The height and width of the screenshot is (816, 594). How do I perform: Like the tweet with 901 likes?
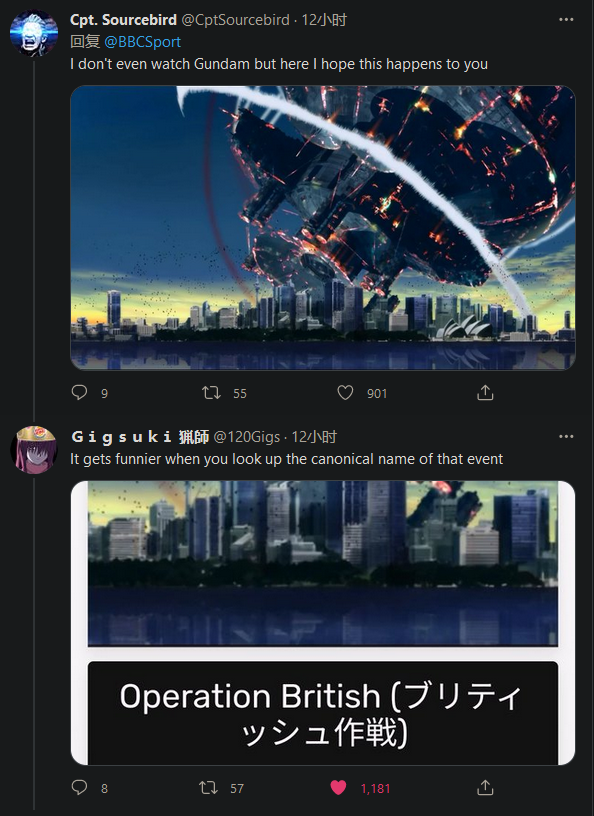pyautogui.click(x=345, y=392)
